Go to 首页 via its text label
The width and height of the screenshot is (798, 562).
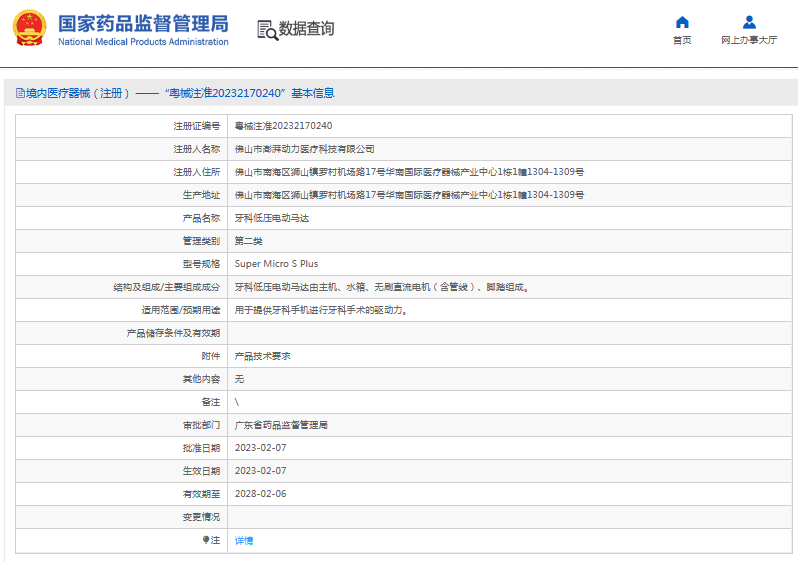coord(682,41)
